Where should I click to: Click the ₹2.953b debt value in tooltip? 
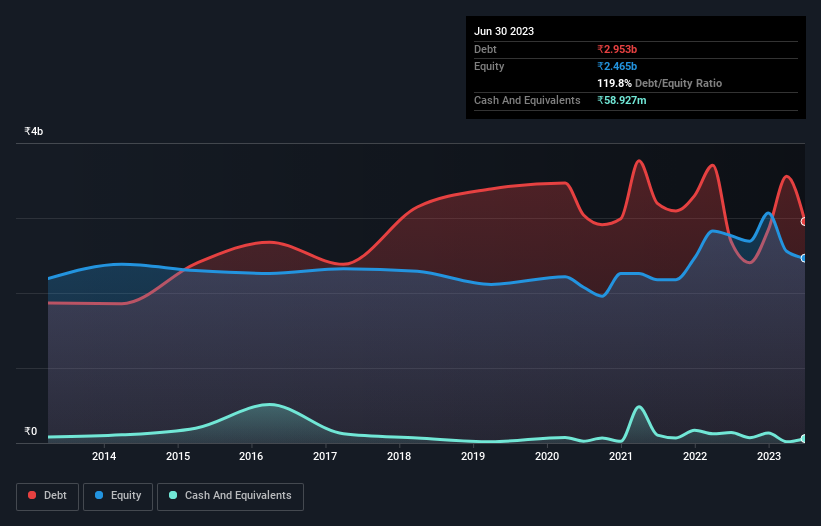point(617,49)
